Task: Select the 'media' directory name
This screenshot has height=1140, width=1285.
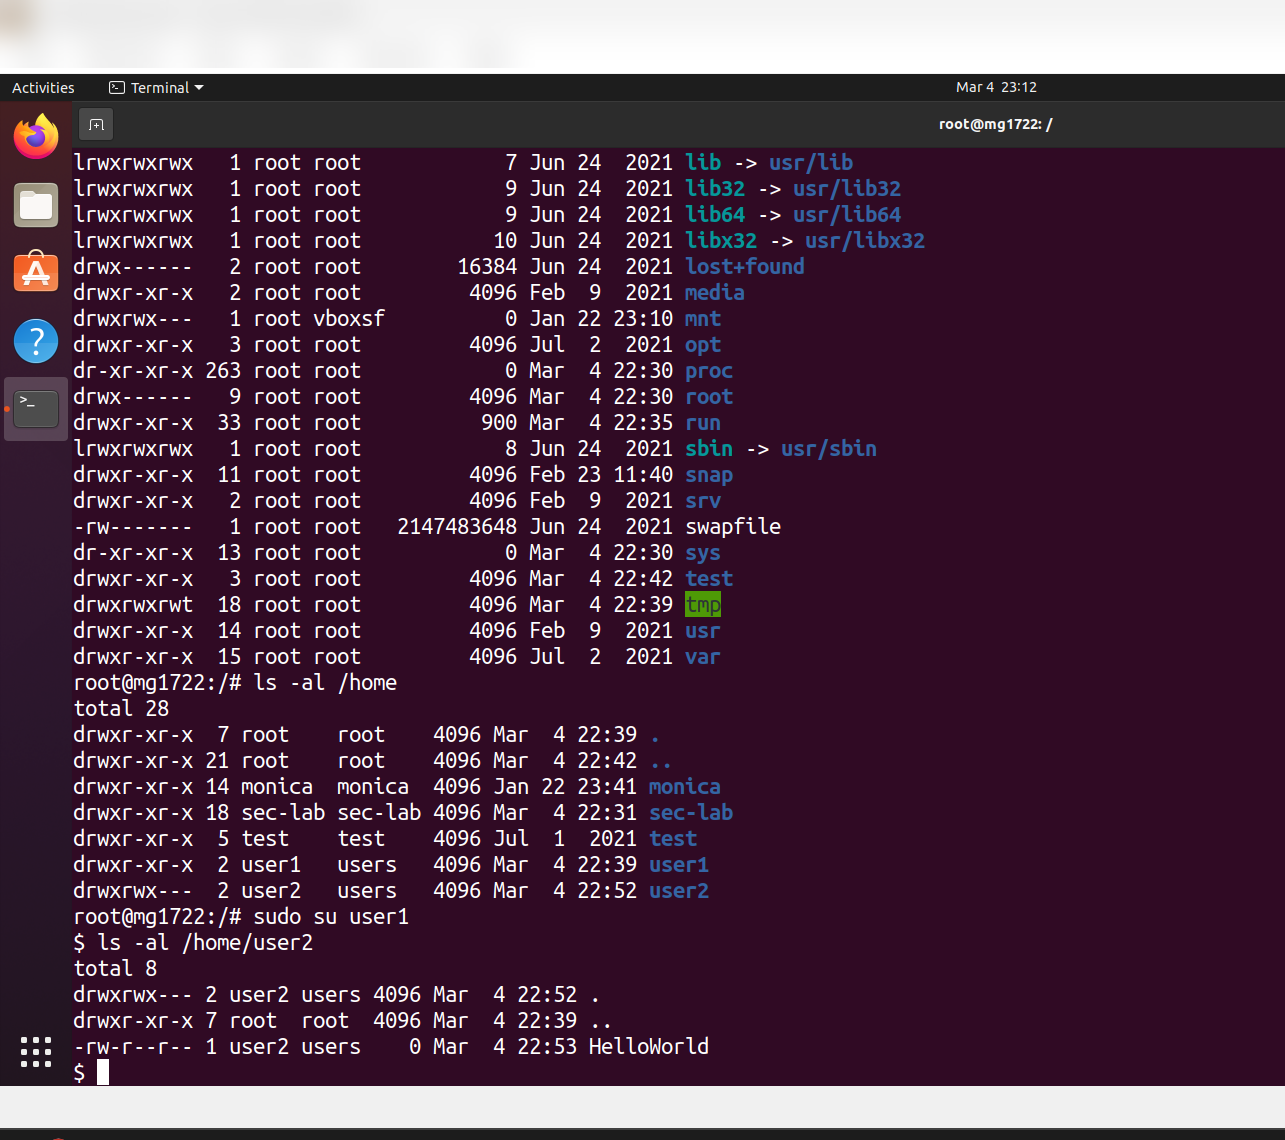Action: click(715, 293)
